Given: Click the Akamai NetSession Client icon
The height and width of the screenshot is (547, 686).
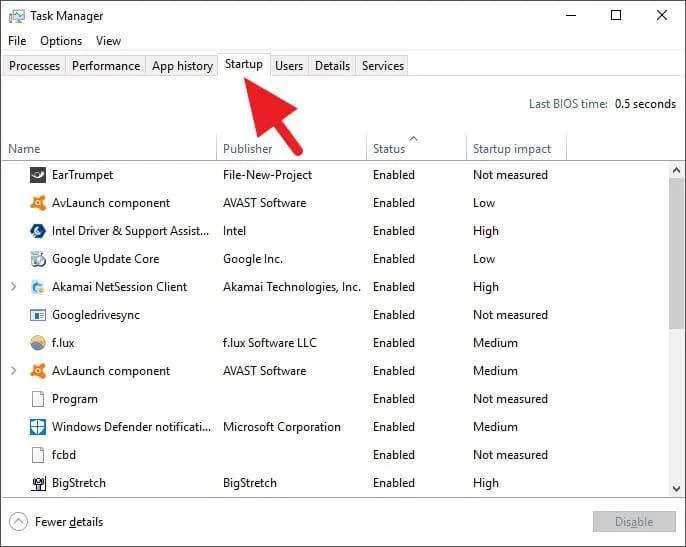Looking at the screenshot, I should 38,287.
